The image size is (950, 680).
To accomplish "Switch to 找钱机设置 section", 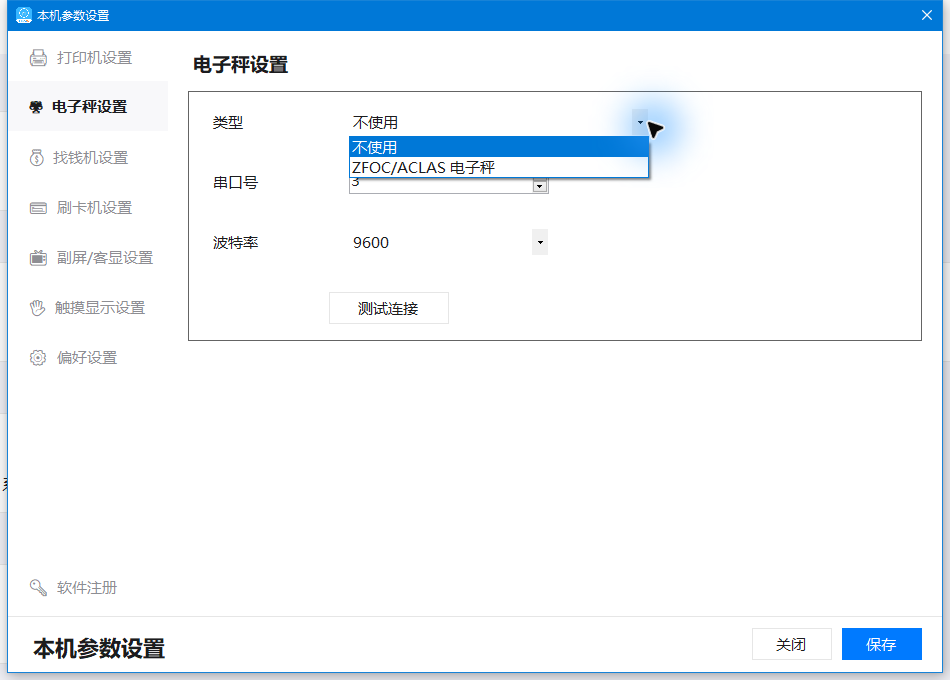I will [x=88, y=158].
